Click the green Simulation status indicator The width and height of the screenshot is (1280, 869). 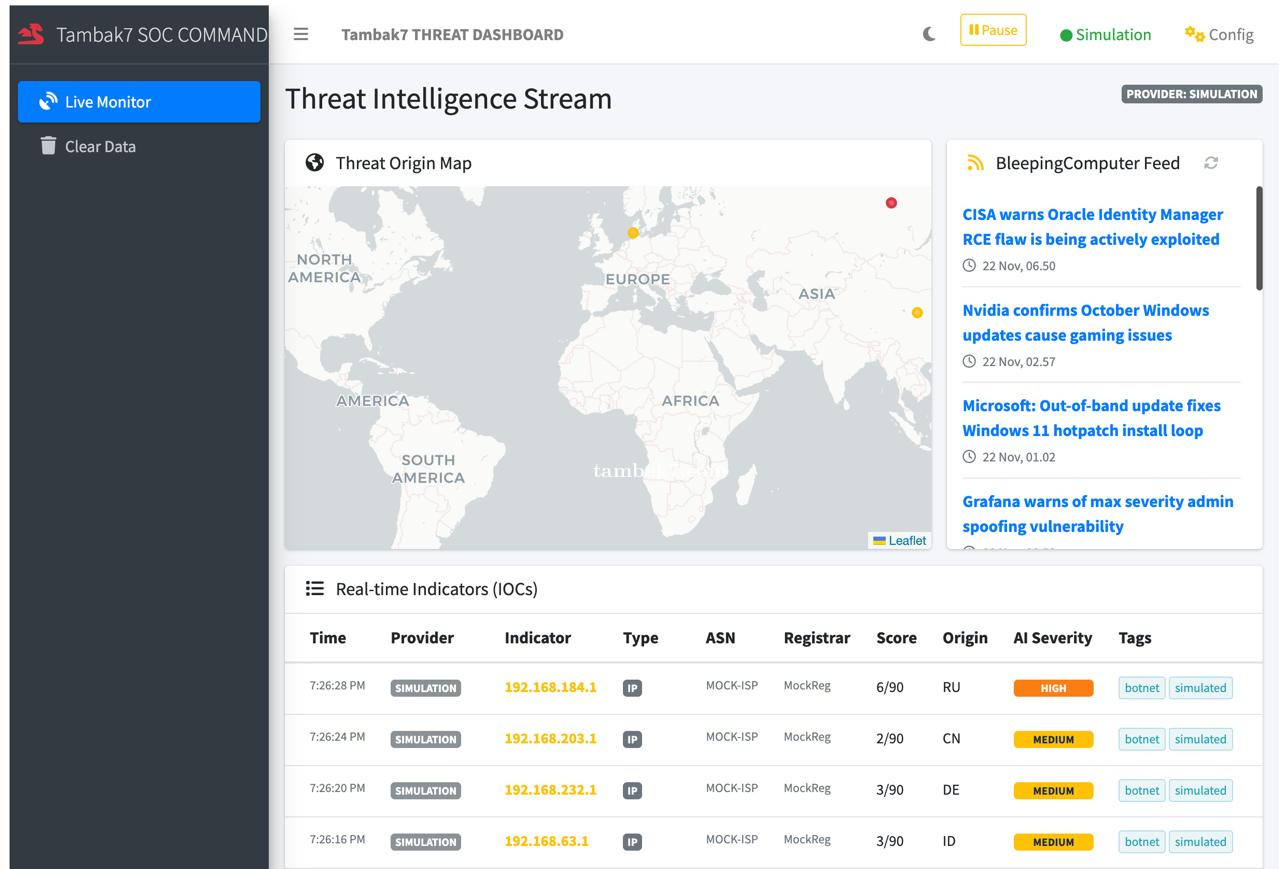pos(1105,34)
